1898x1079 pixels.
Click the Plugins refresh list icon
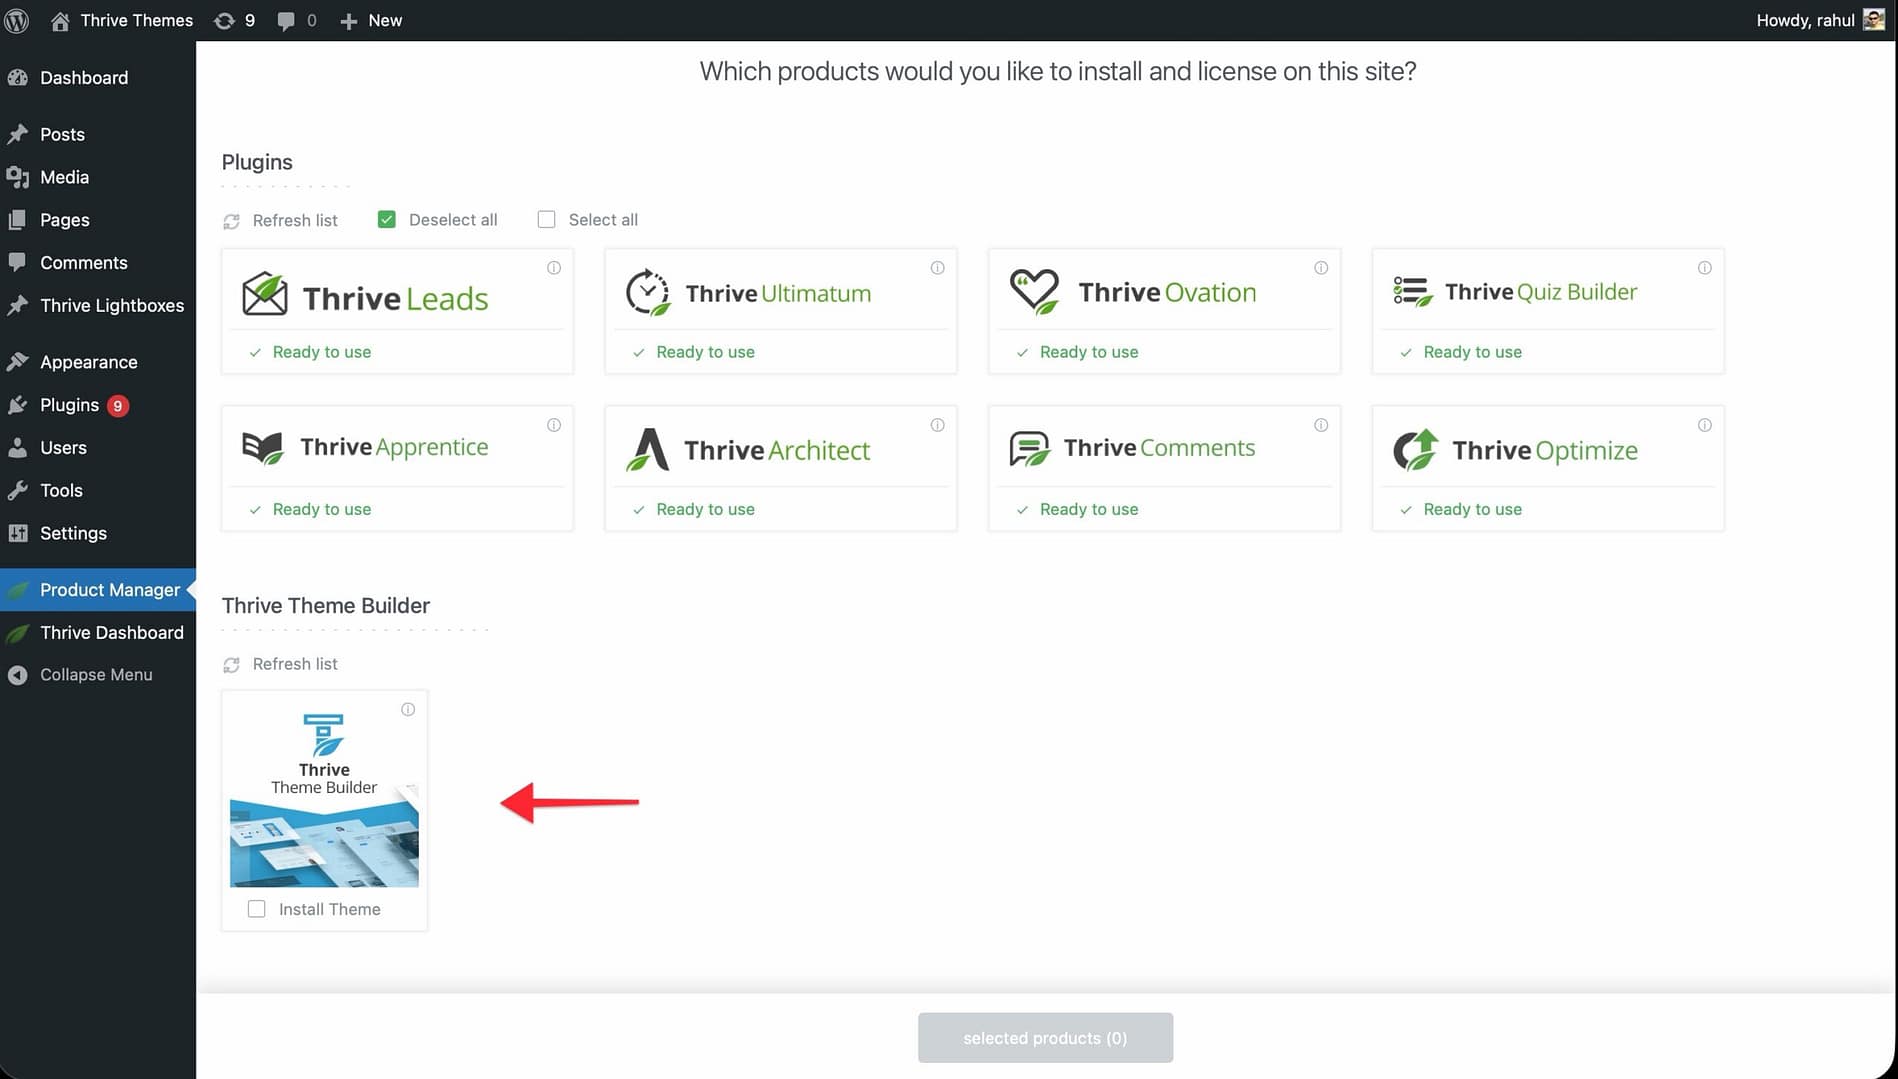(232, 221)
